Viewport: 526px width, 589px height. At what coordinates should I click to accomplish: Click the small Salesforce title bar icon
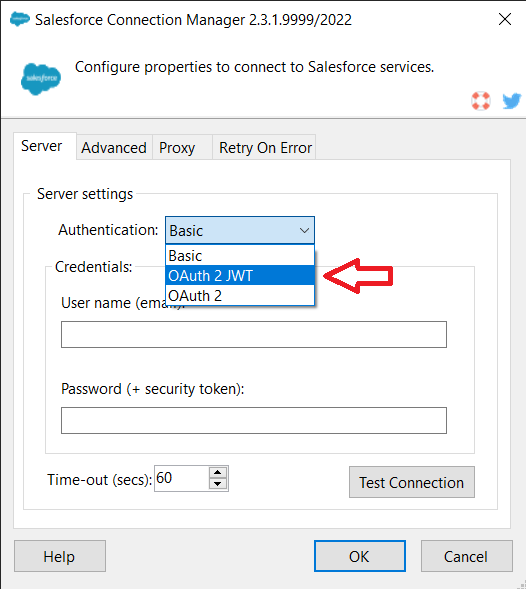pos(20,19)
